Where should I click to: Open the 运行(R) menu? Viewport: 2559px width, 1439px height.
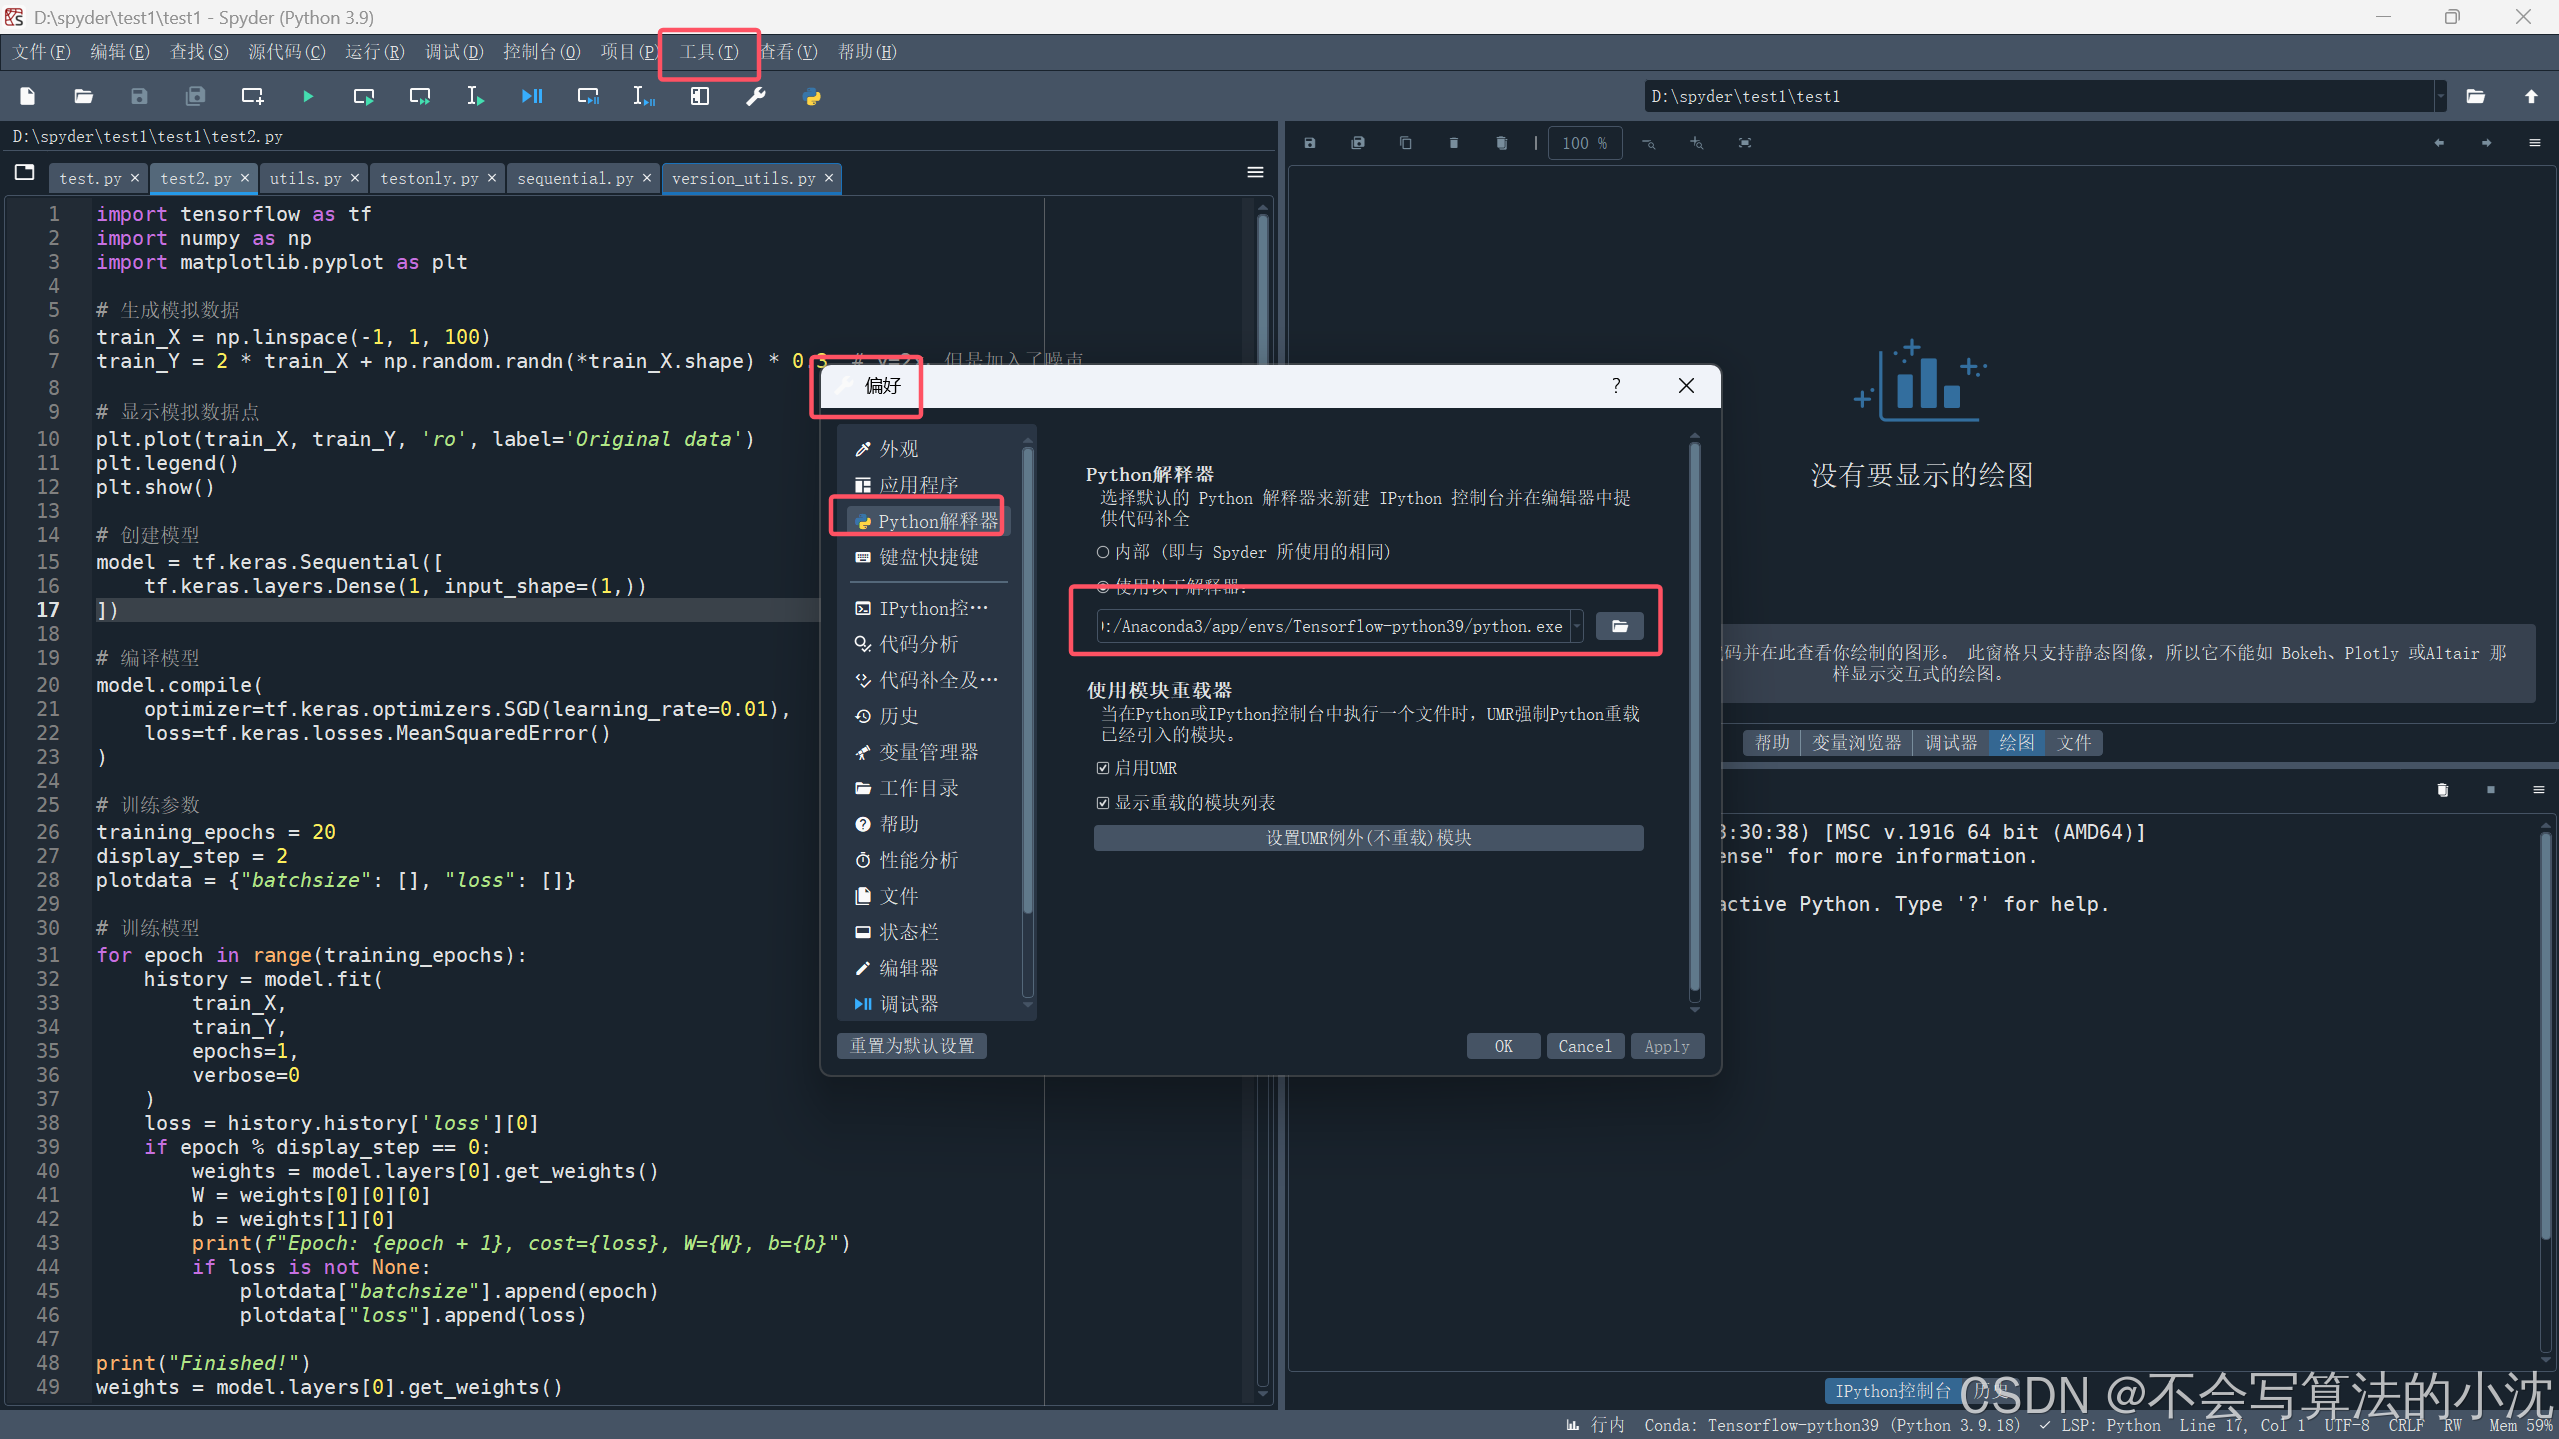[374, 52]
